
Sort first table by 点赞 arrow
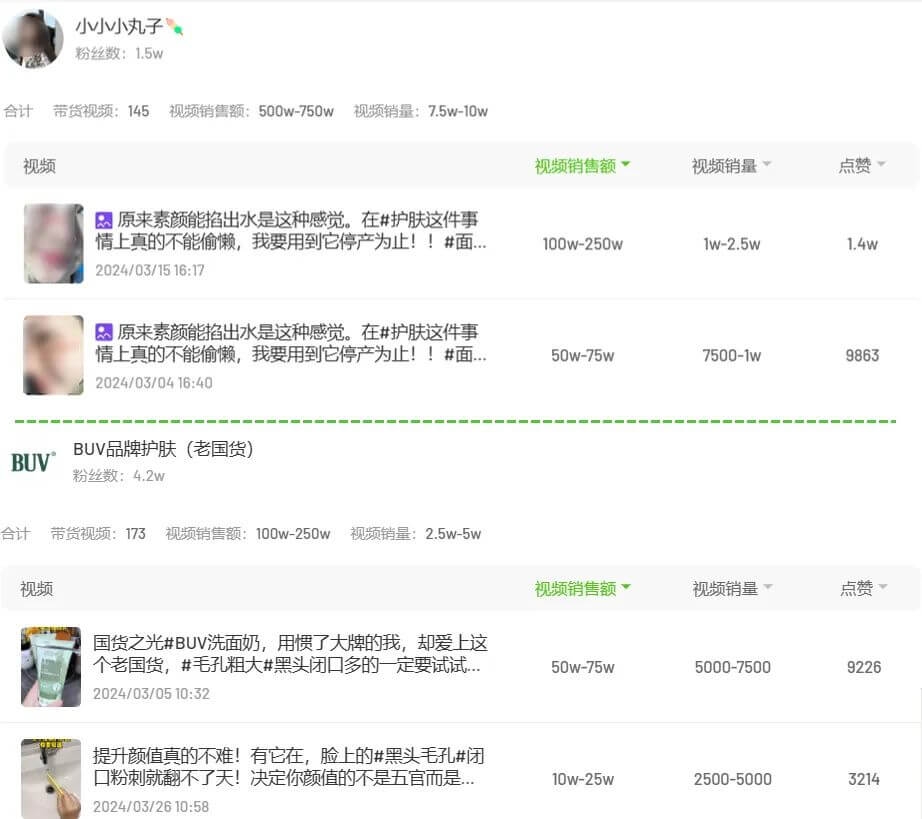881,164
